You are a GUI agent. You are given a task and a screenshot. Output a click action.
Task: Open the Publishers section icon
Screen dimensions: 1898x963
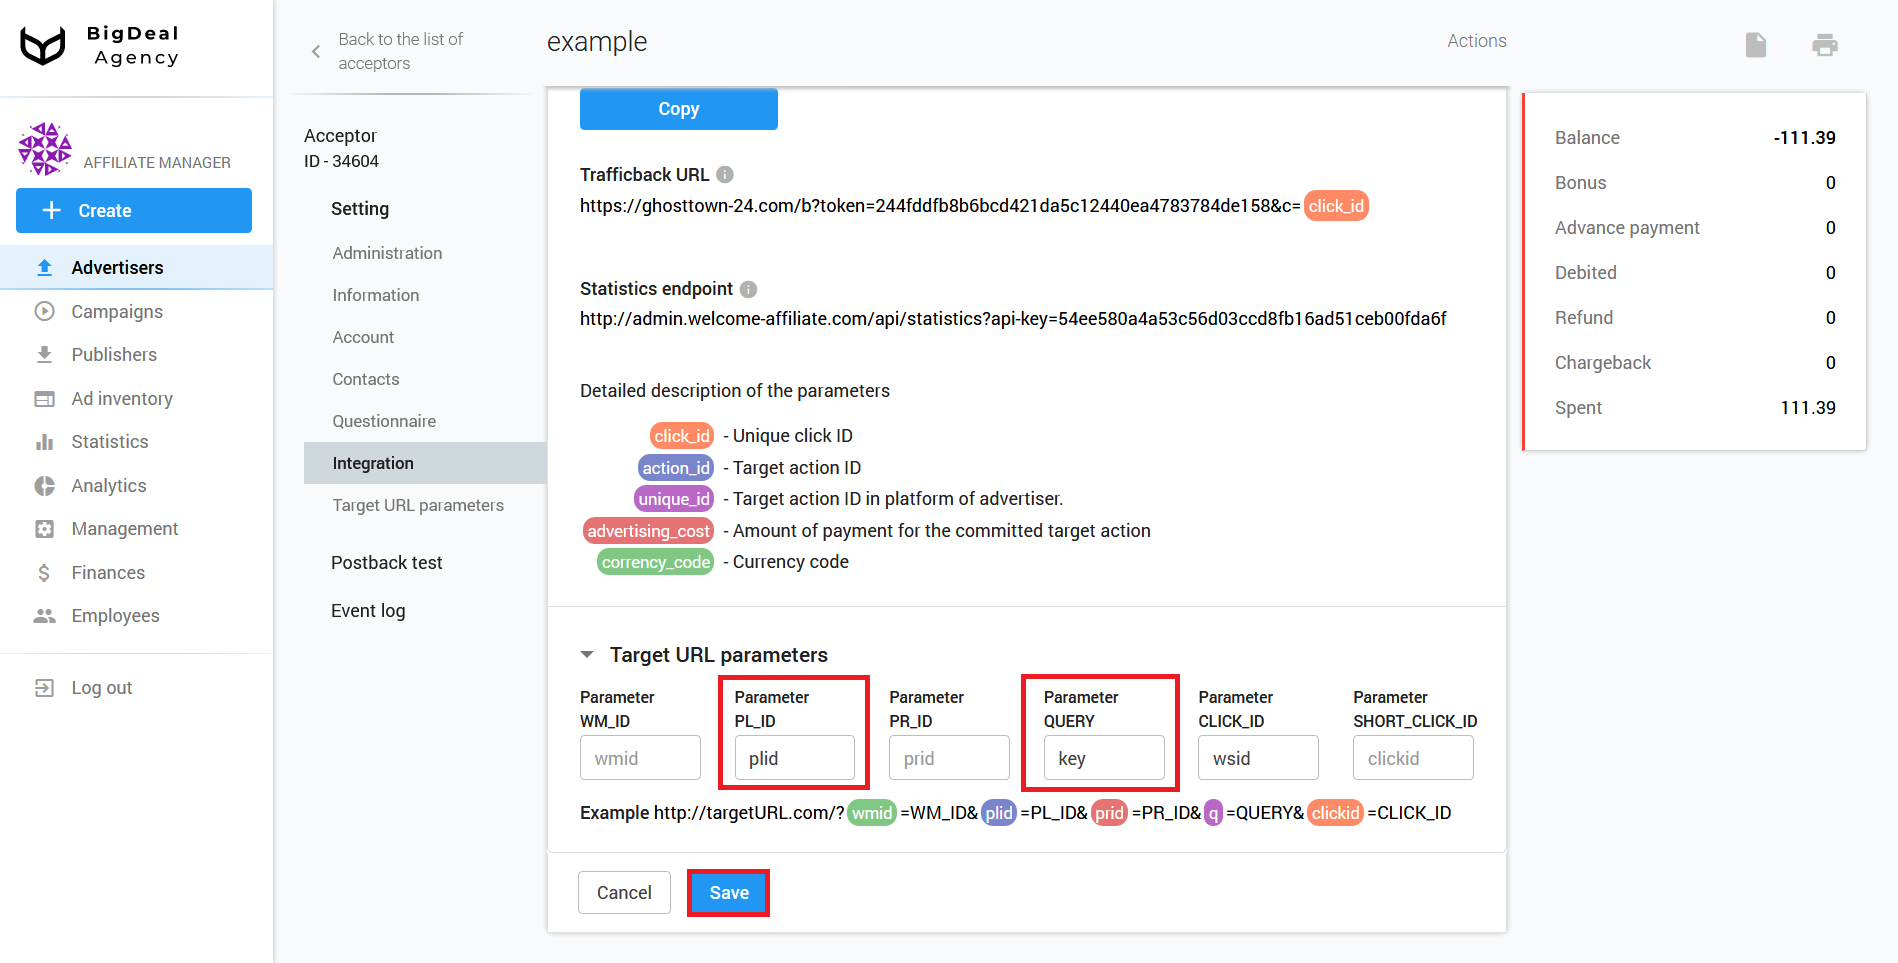pos(44,354)
